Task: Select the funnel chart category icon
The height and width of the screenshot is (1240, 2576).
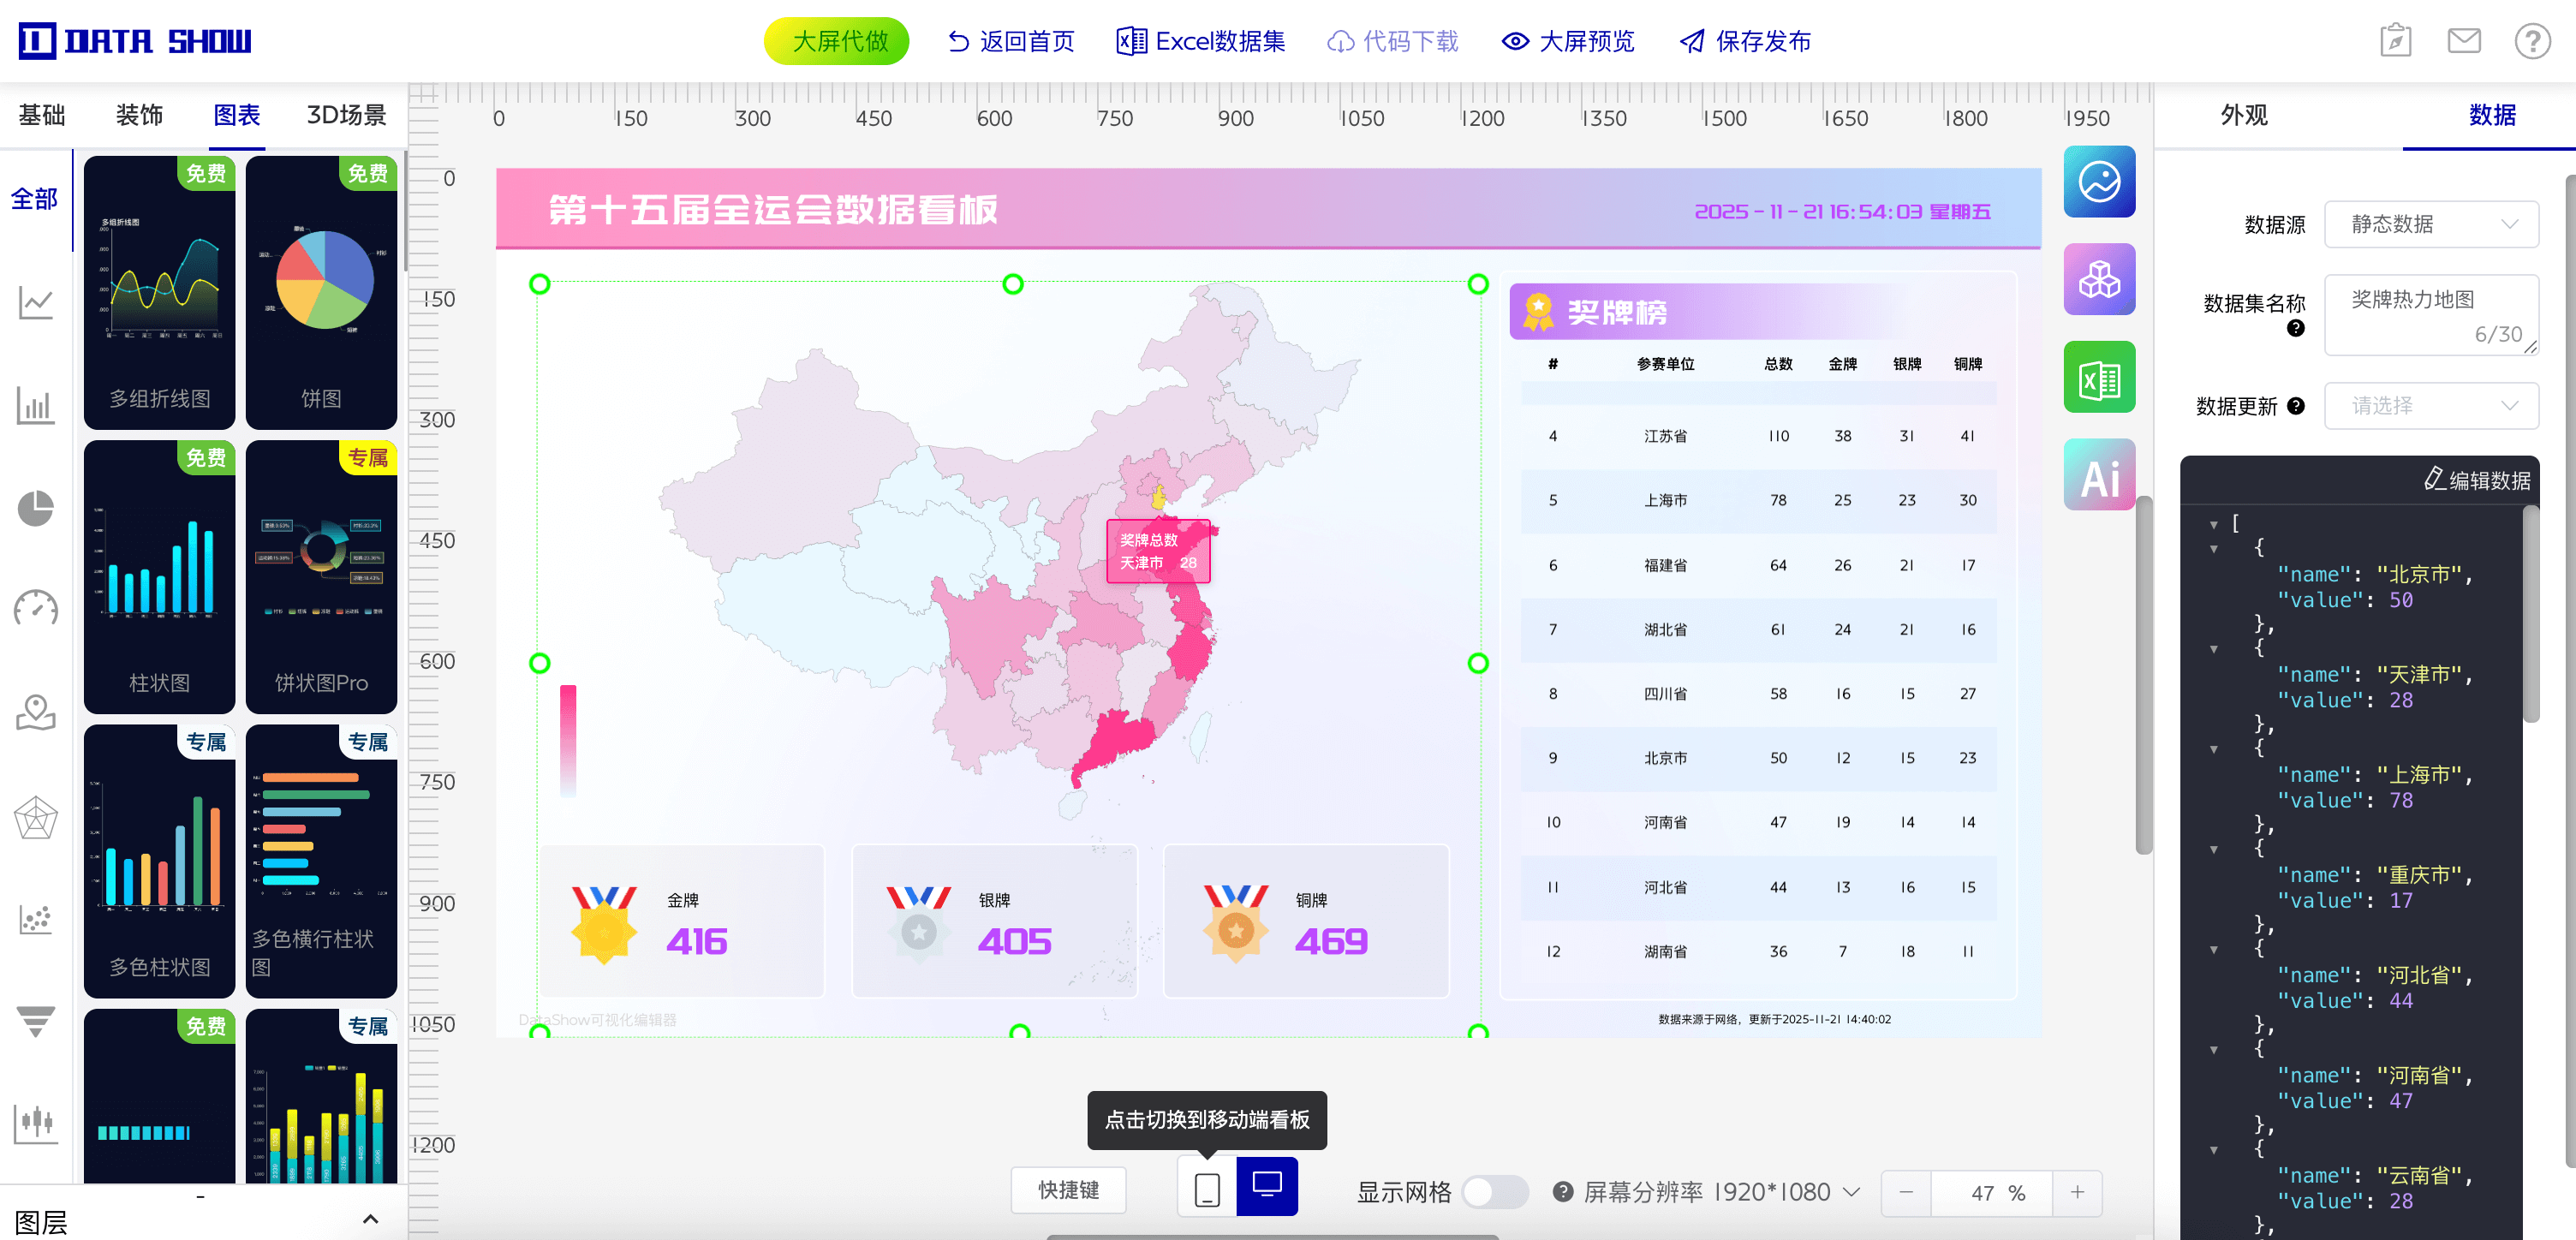Action: click(35, 1021)
